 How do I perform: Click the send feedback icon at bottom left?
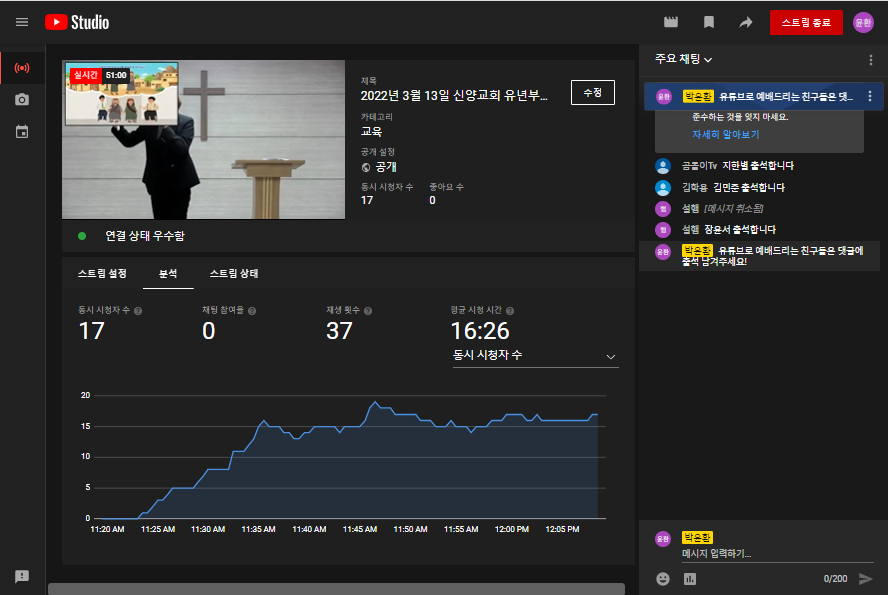tap(21, 576)
